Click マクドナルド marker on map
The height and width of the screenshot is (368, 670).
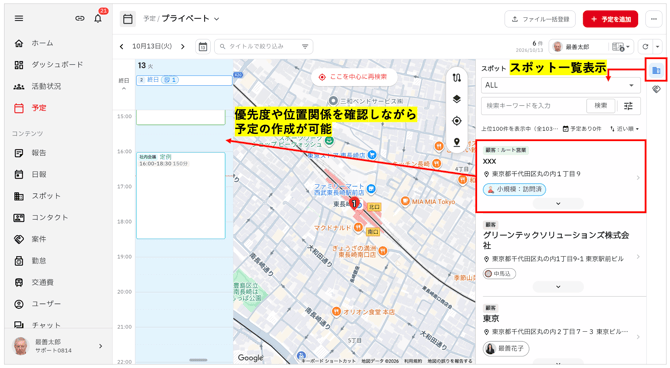point(359,228)
